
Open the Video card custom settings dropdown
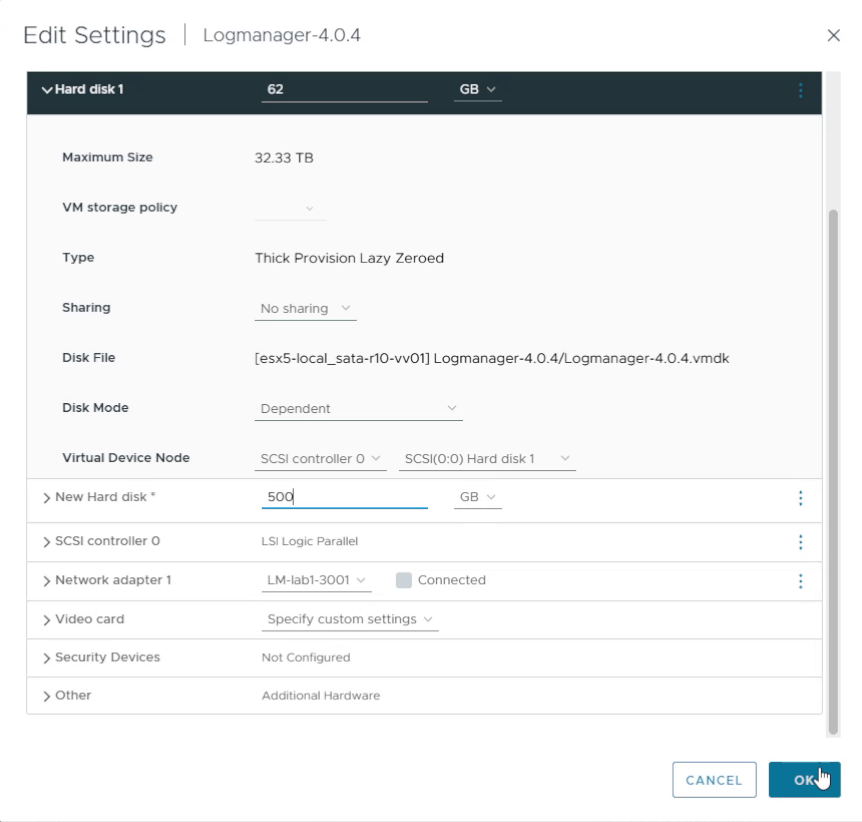click(x=350, y=619)
